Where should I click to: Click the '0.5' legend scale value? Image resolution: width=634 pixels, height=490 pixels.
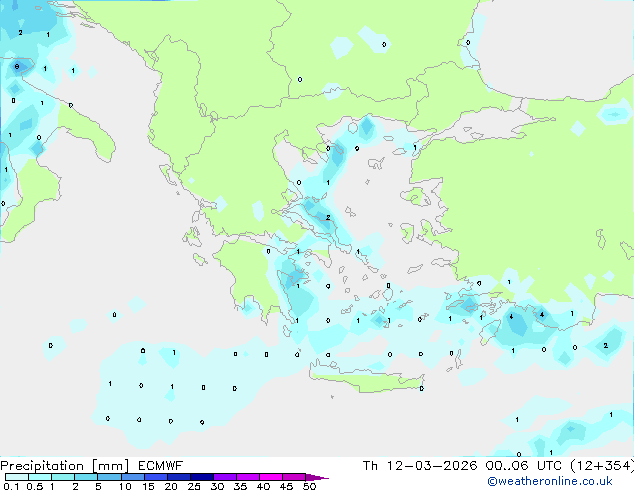point(35,486)
